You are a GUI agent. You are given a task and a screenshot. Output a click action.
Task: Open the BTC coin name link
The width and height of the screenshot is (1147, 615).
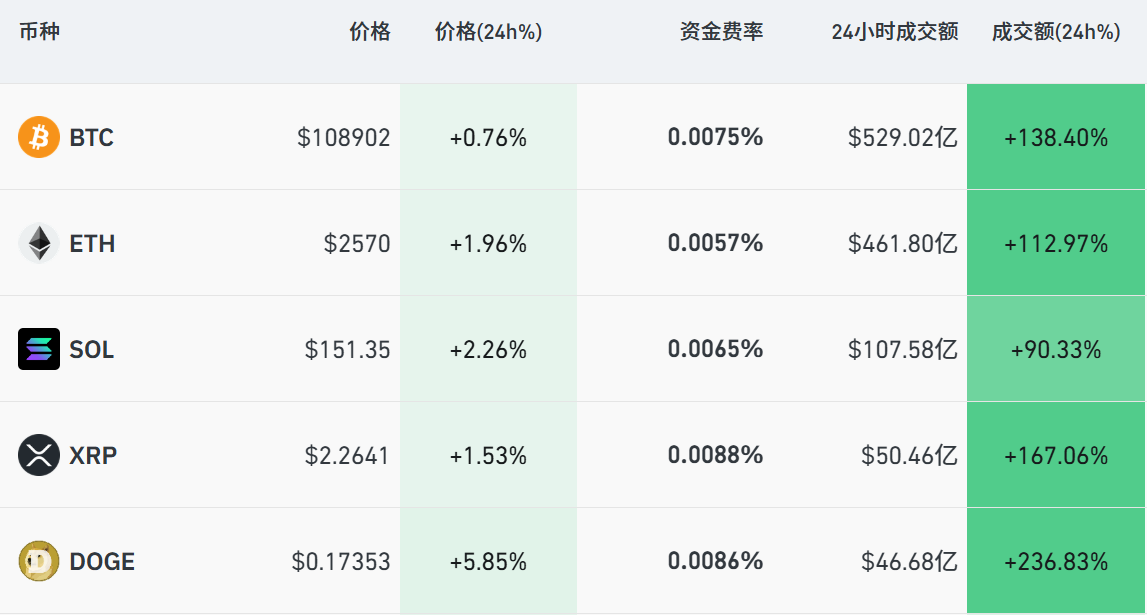pos(92,138)
